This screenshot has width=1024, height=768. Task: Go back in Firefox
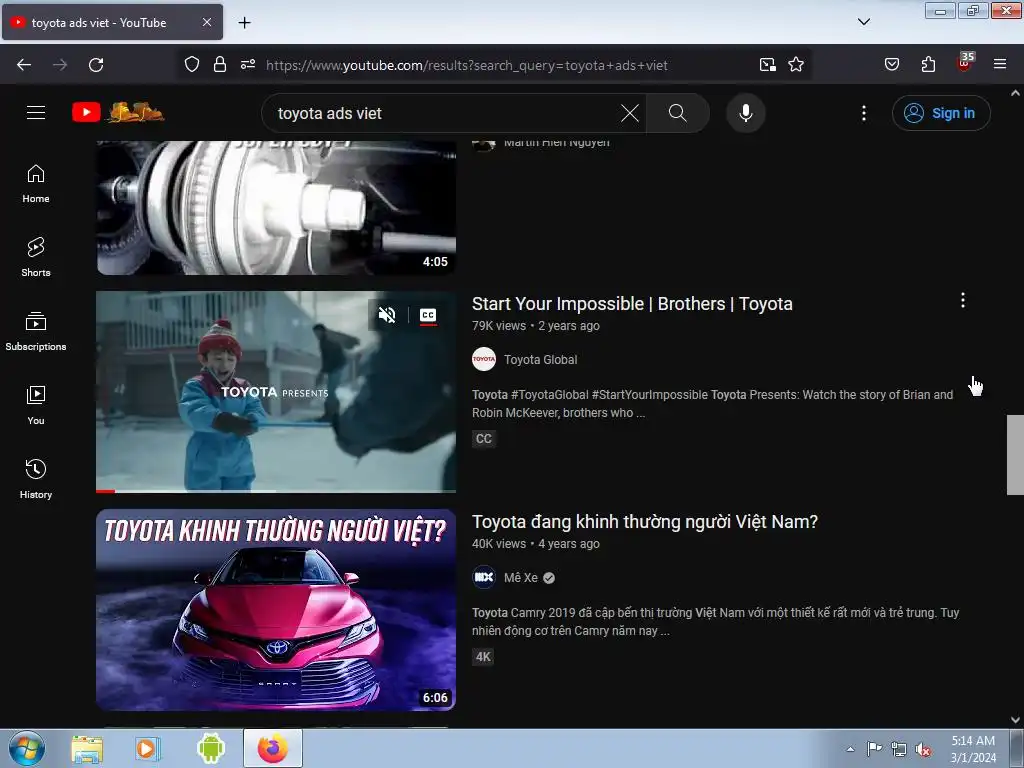[x=24, y=65]
